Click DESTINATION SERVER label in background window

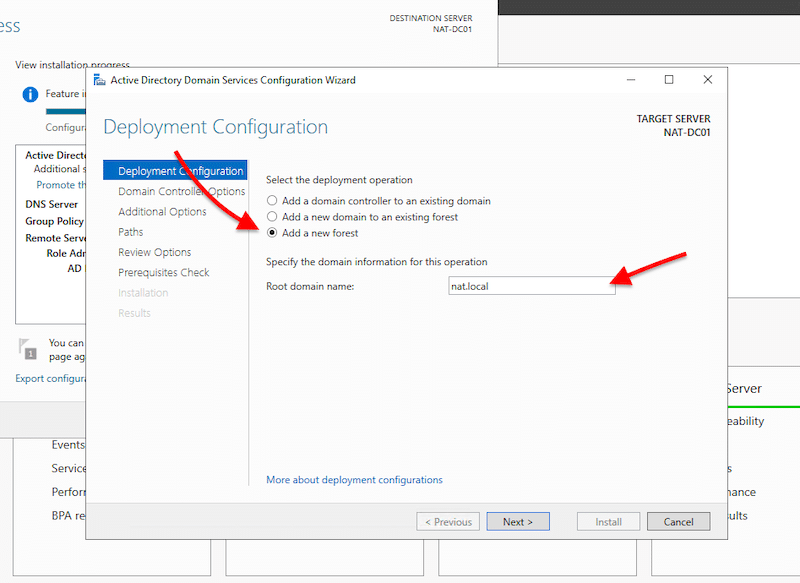pyautogui.click(x=431, y=18)
